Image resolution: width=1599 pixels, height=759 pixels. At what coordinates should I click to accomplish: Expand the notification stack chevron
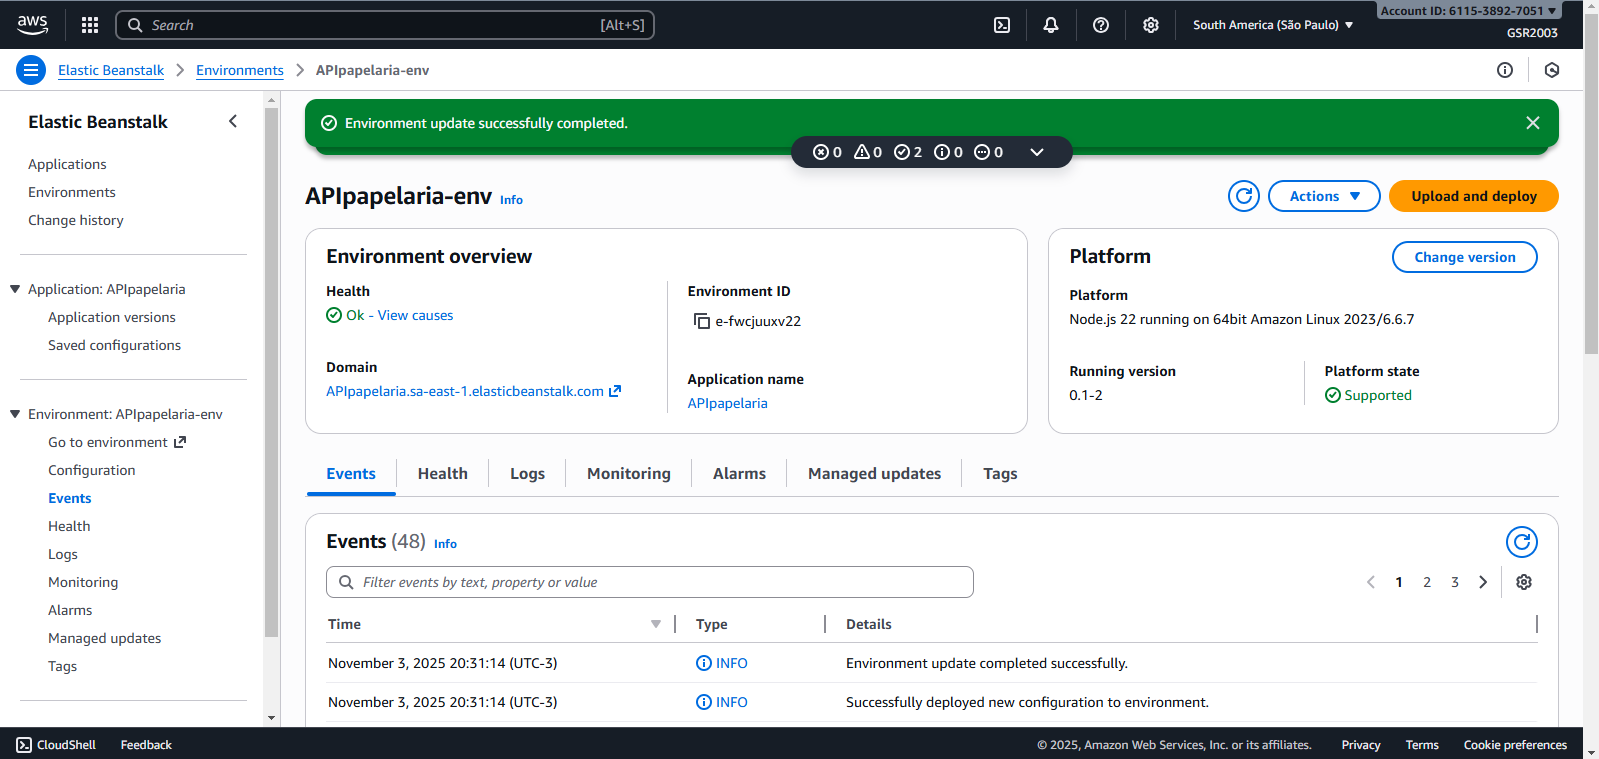point(1037,152)
